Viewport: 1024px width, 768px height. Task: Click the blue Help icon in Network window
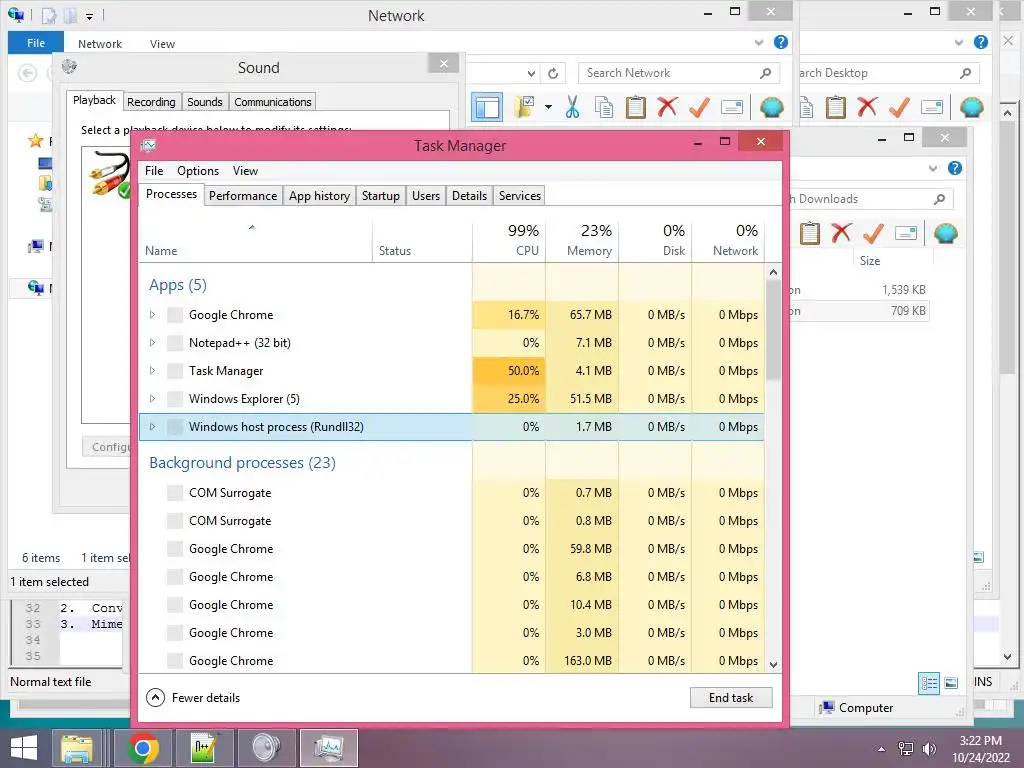(x=780, y=42)
